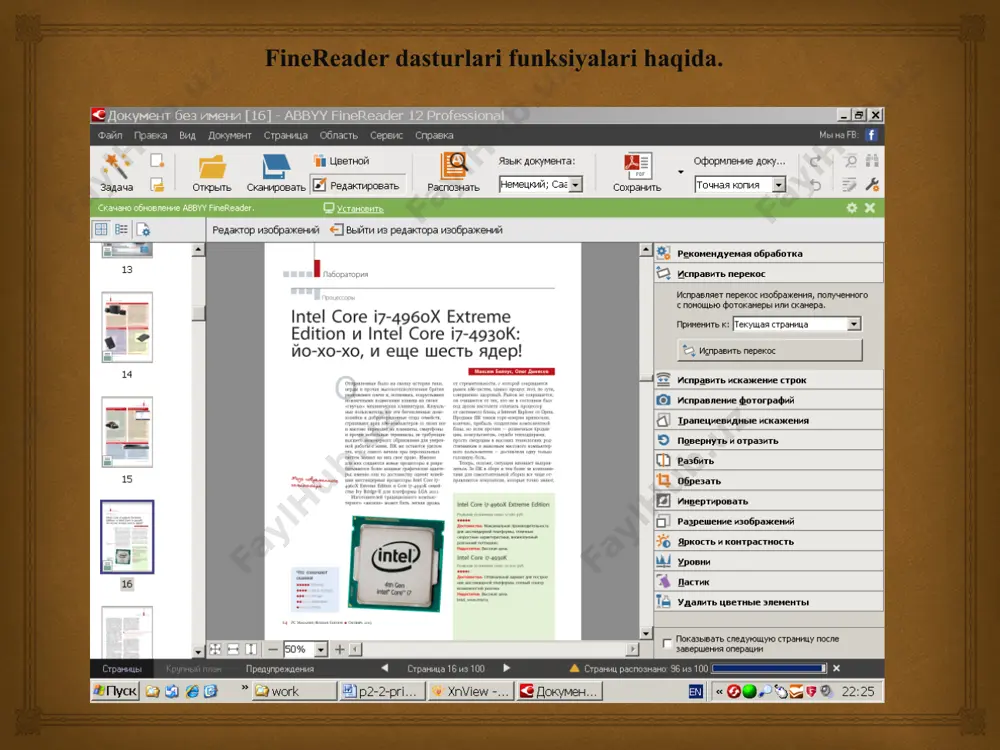Cancel recognition with X beside progress bar

pyautogui.click(x=836, y=668)
